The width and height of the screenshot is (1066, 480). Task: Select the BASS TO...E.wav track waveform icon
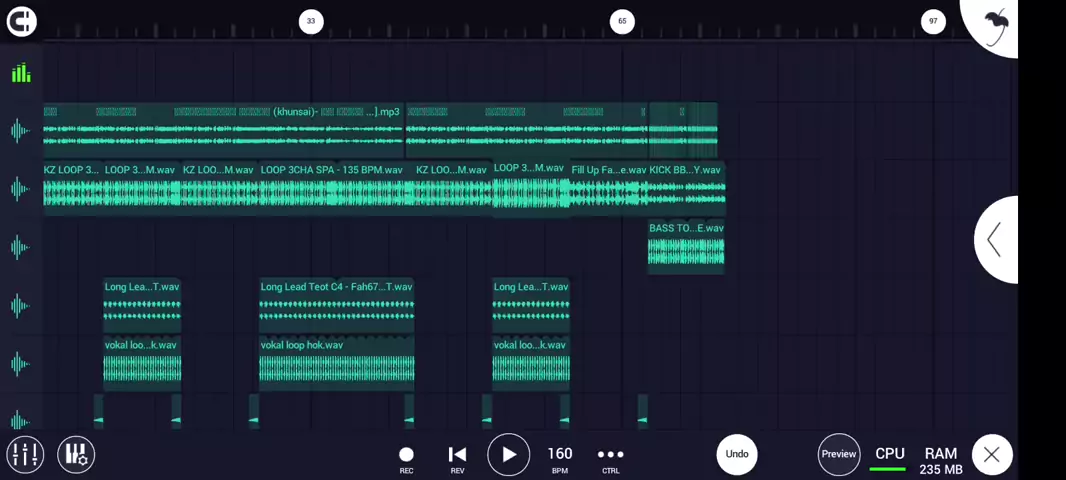pos(21,247)
